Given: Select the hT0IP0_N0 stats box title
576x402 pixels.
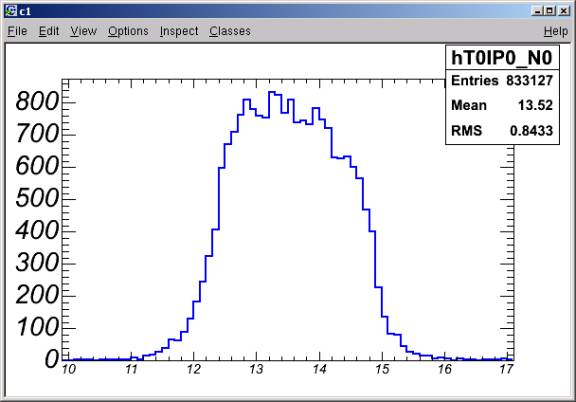Looking at the screenshot, I should (x=502, y=58).
